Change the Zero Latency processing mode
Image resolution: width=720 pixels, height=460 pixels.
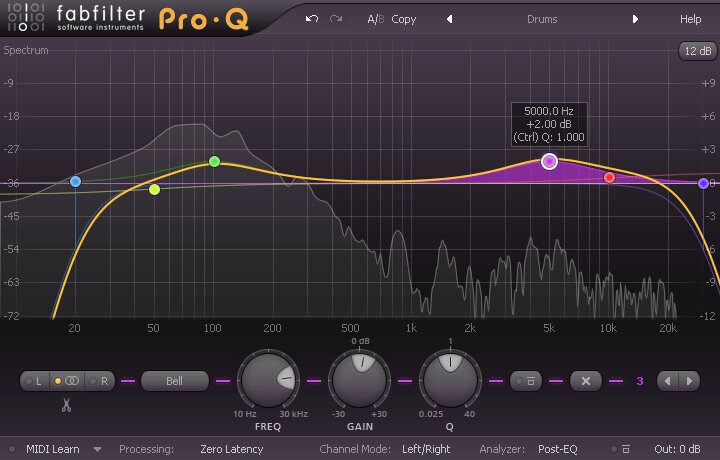click(231, 449)
